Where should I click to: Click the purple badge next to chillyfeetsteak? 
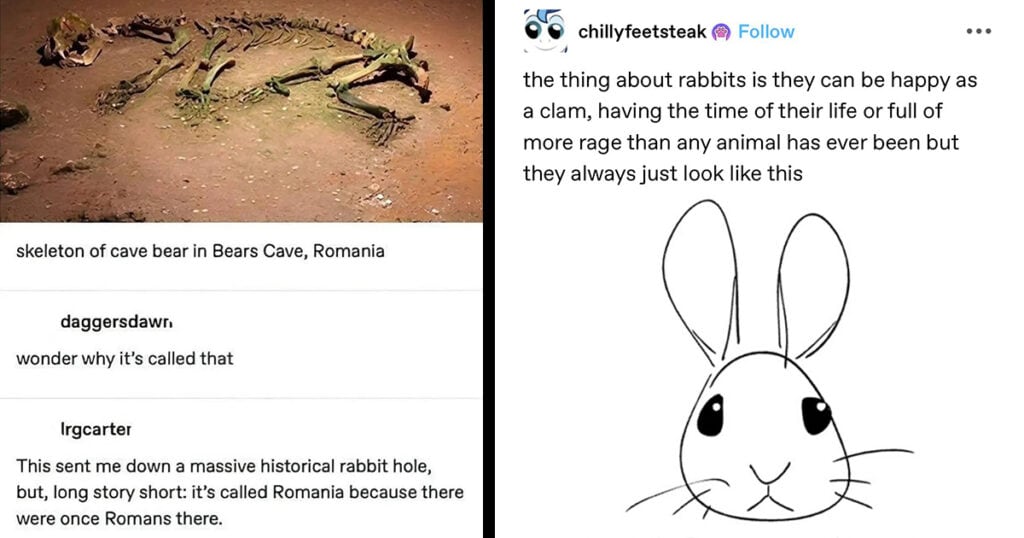click(721, 32)
